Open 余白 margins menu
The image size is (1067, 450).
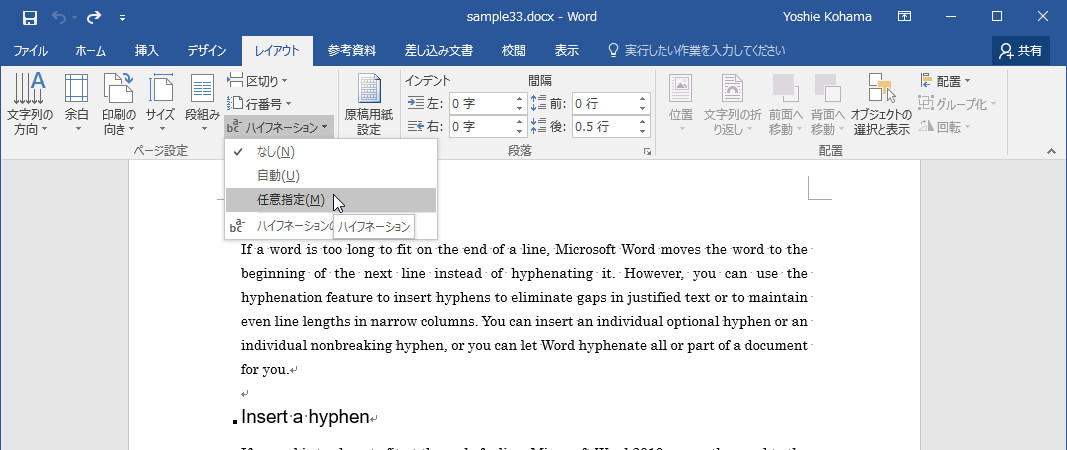[76, 103]
